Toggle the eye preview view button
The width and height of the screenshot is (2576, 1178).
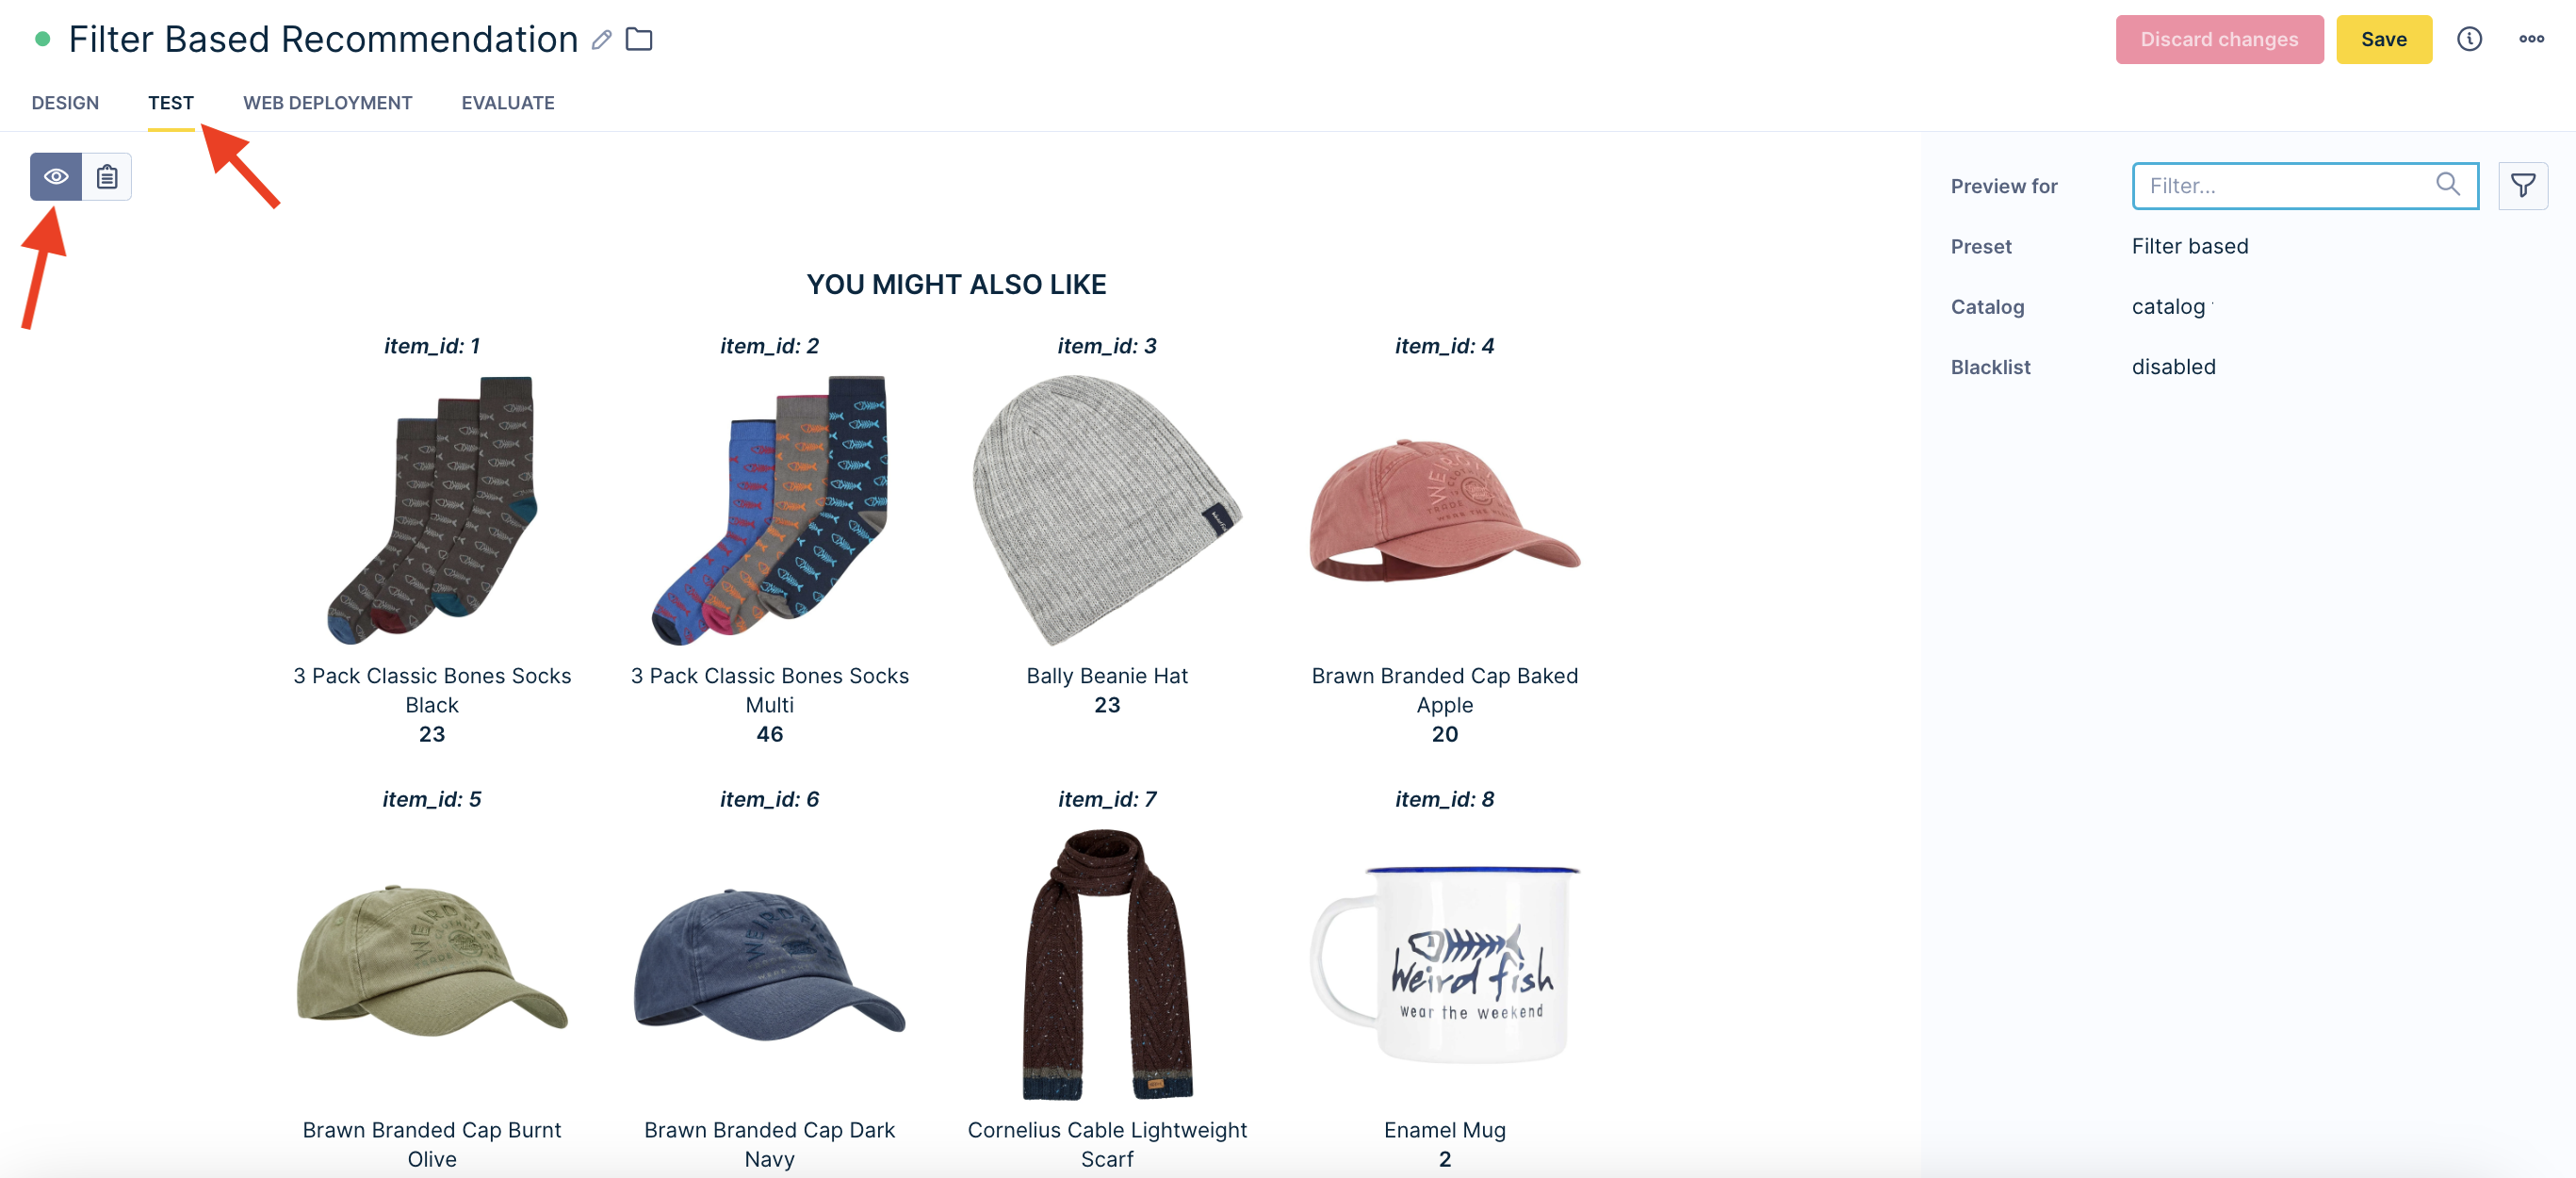[x=56, y=177]
